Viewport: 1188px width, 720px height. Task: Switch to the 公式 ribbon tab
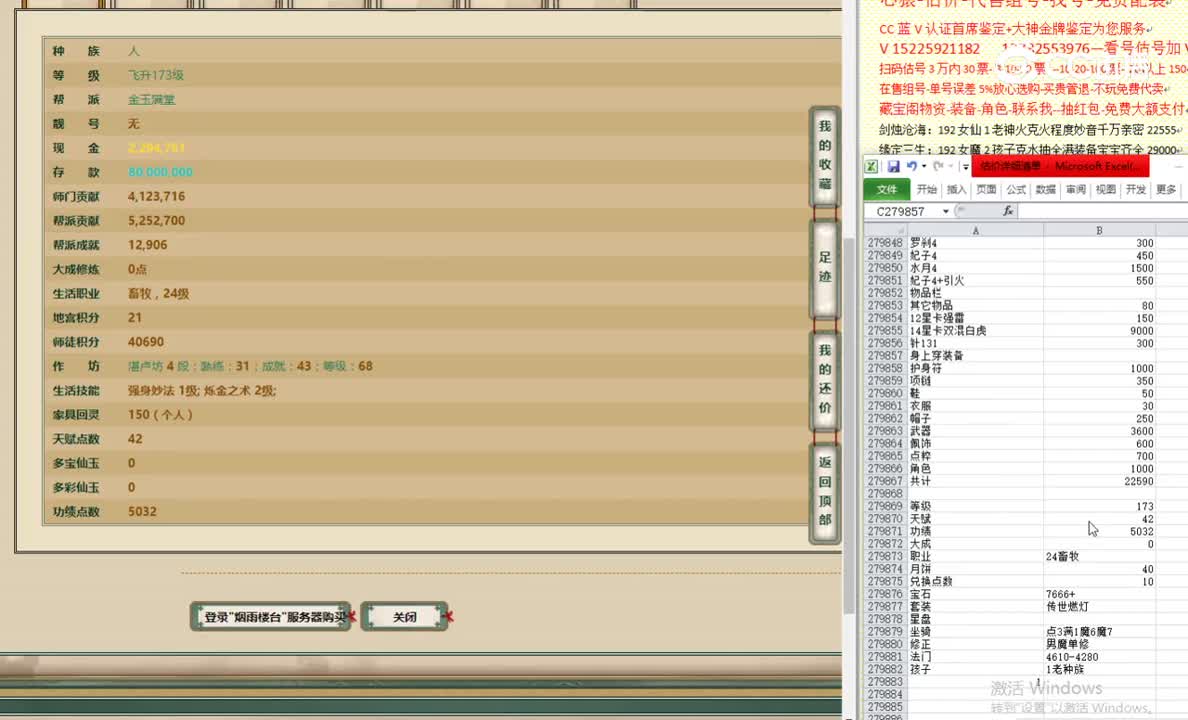(1016, 189)
